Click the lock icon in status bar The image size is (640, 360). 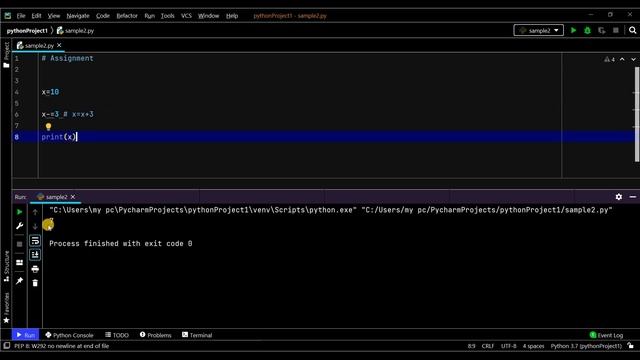631,346
